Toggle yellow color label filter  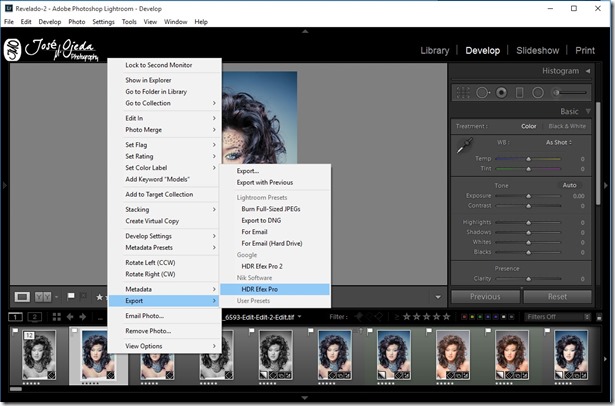click(x=472, y=317)
